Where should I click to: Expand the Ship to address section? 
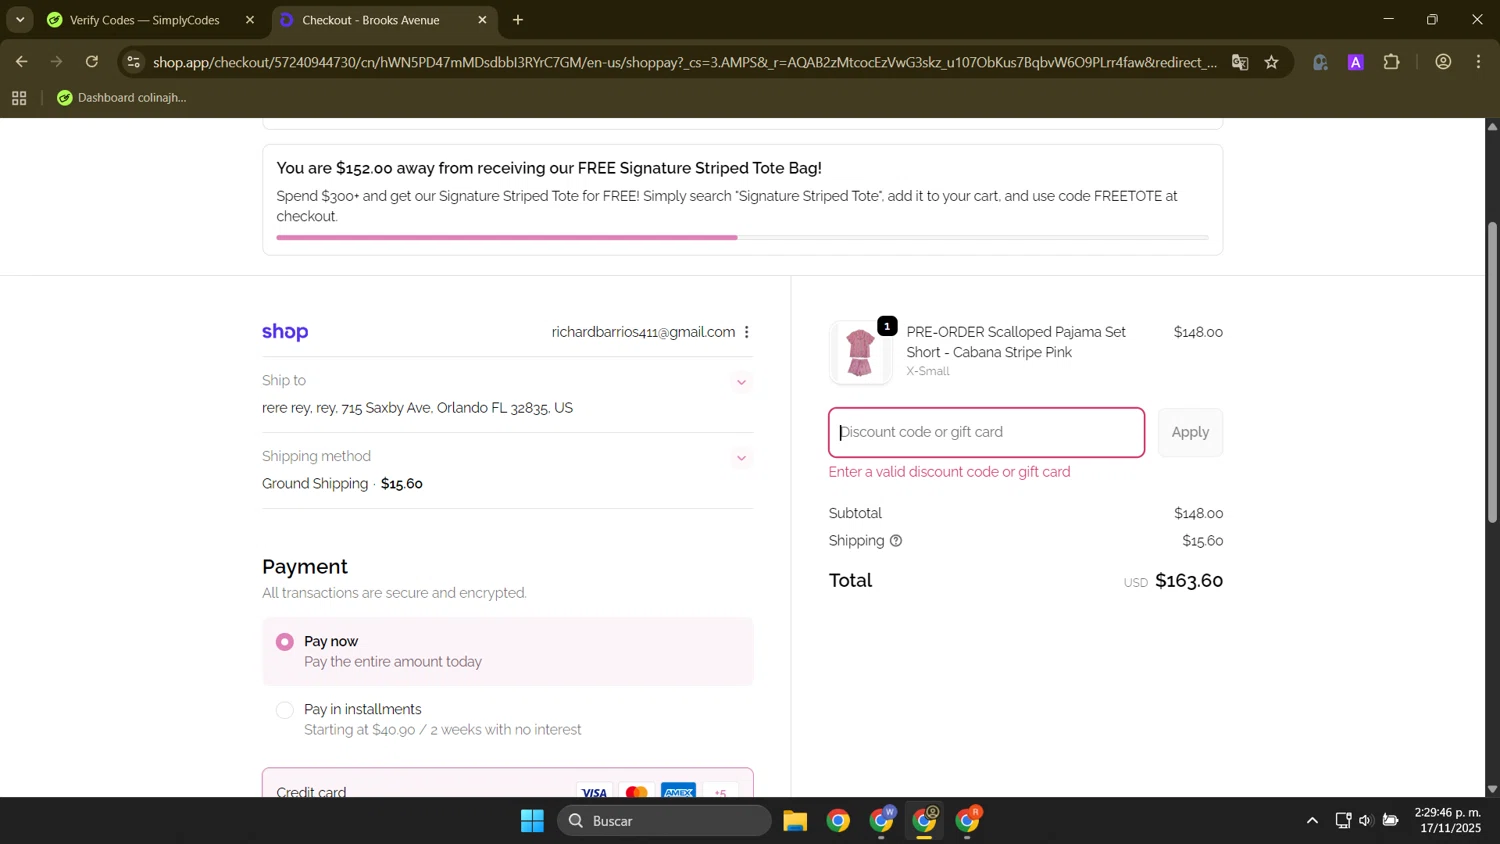click(x=742, y=382)
